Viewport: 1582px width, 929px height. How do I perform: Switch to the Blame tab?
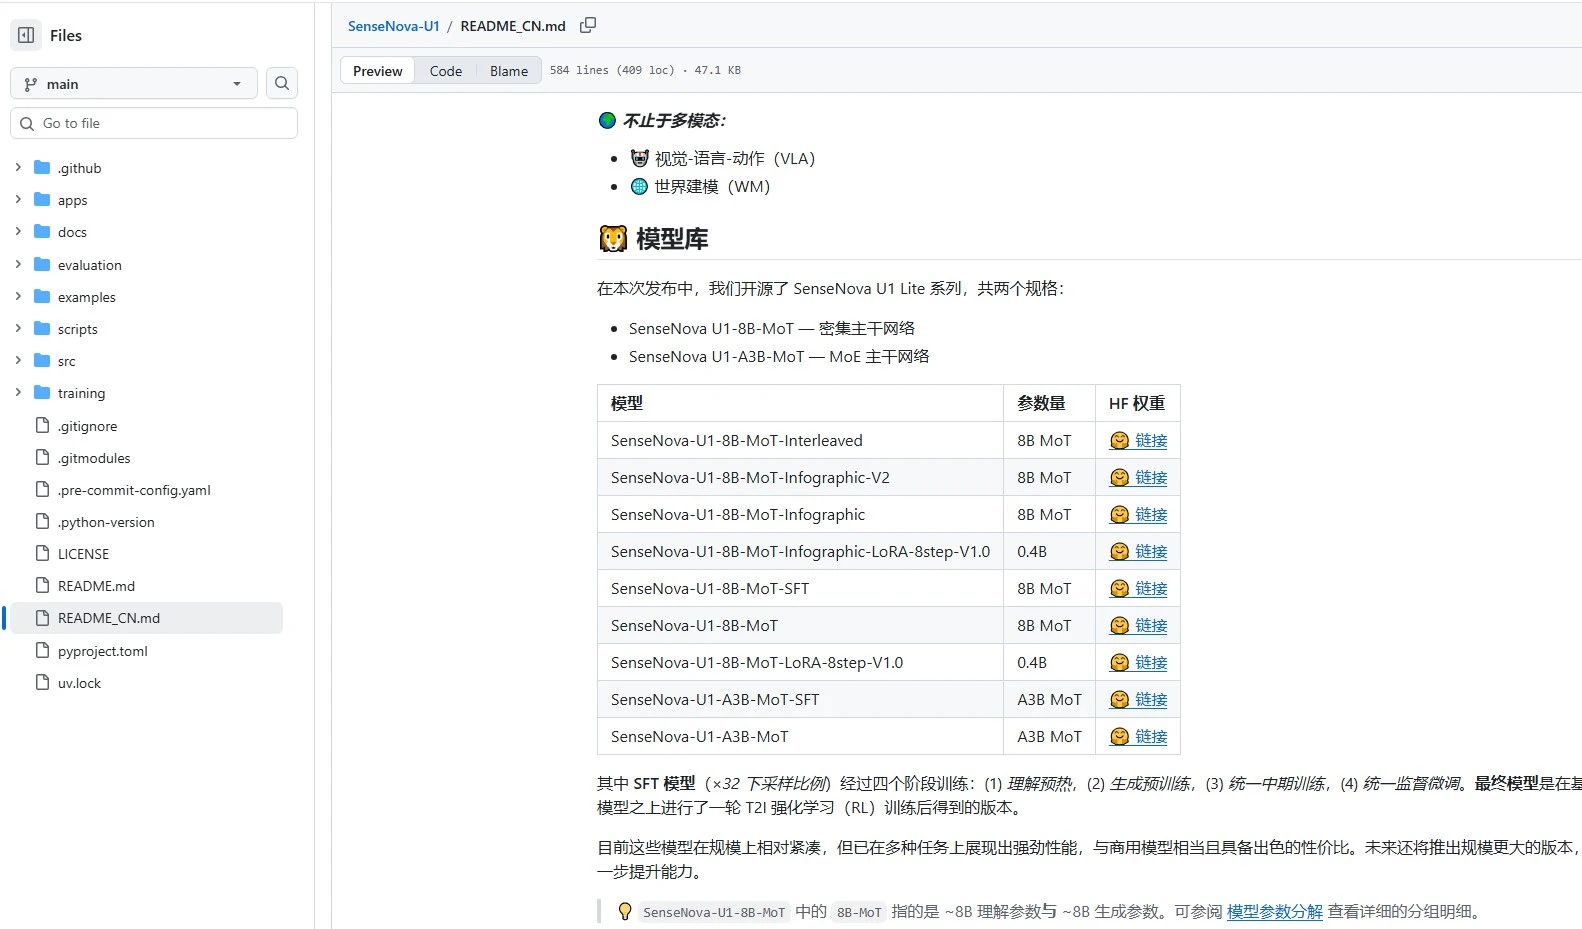509,71
